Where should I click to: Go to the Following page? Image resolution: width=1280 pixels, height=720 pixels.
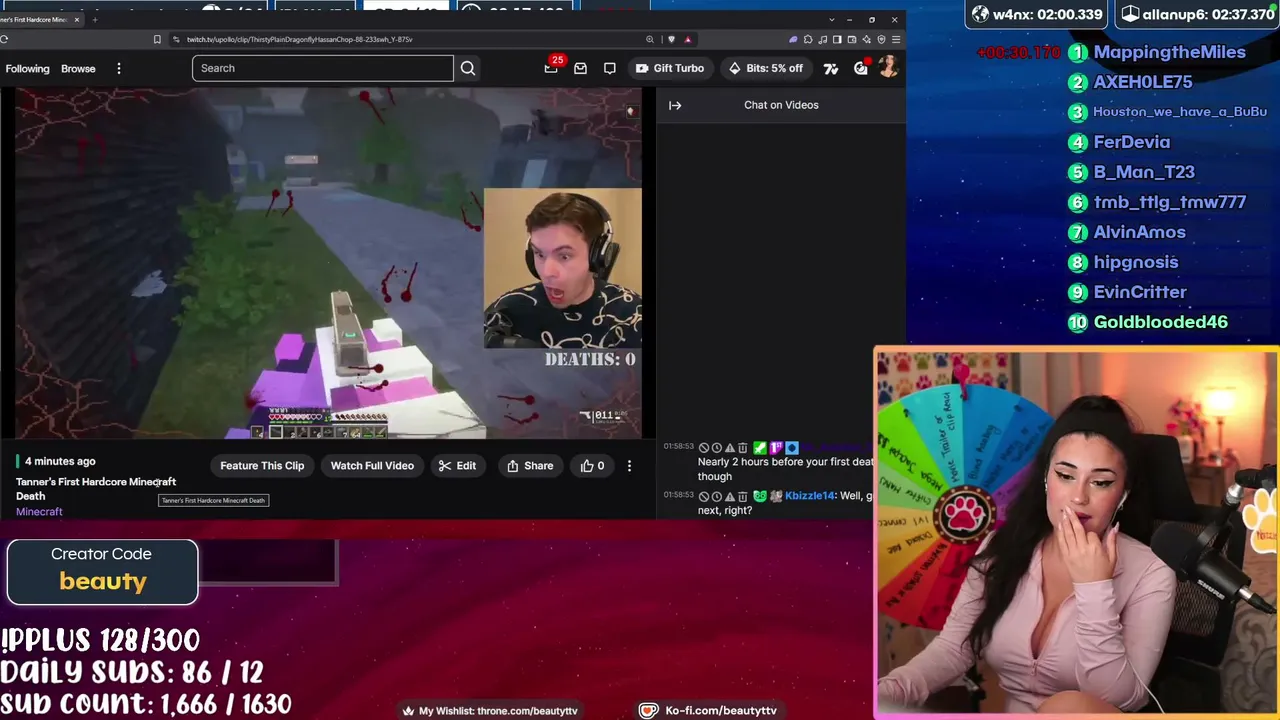point(27,68)
